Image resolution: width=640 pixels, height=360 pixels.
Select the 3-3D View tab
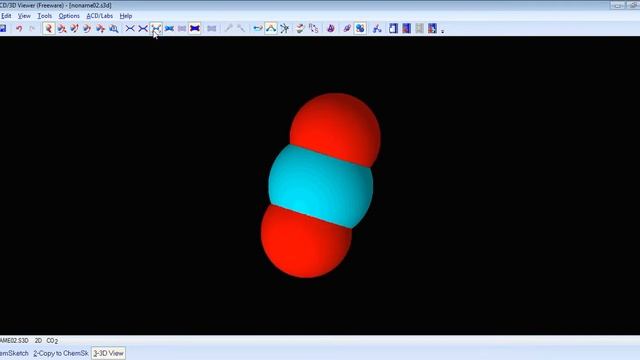(x=108, y=353)
